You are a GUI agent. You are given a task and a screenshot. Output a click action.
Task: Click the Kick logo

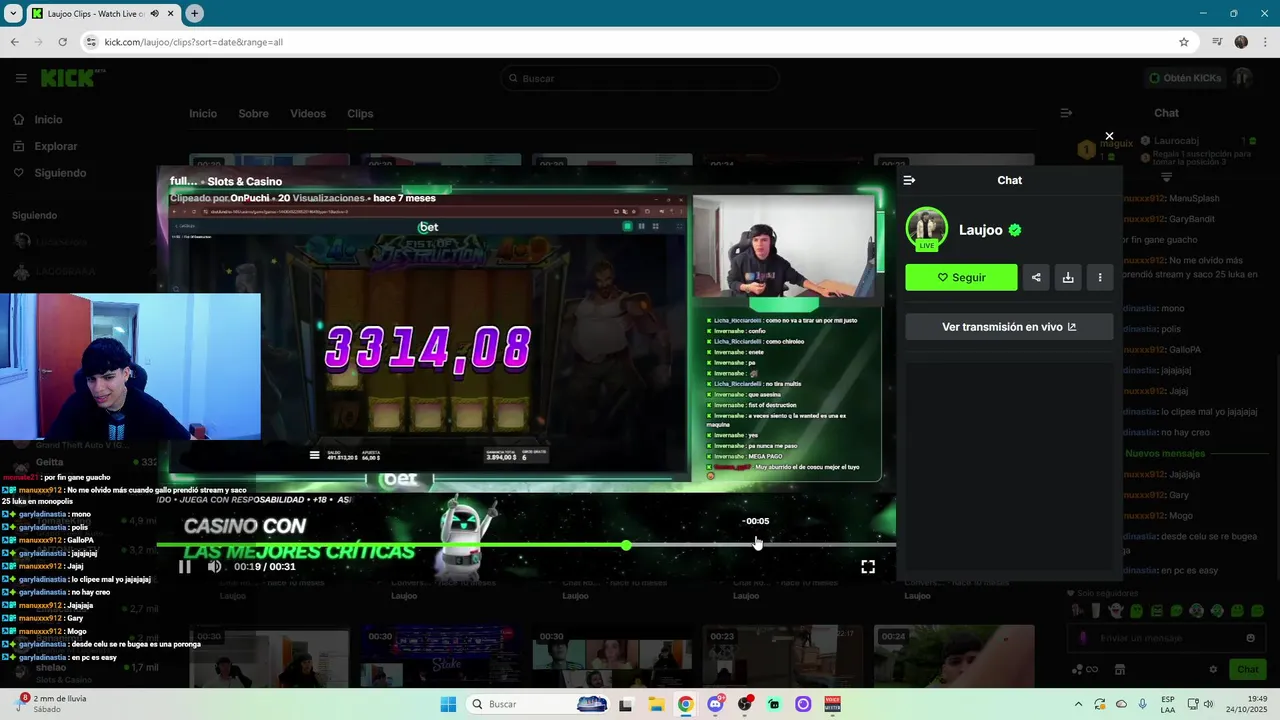tap(73, 78)
